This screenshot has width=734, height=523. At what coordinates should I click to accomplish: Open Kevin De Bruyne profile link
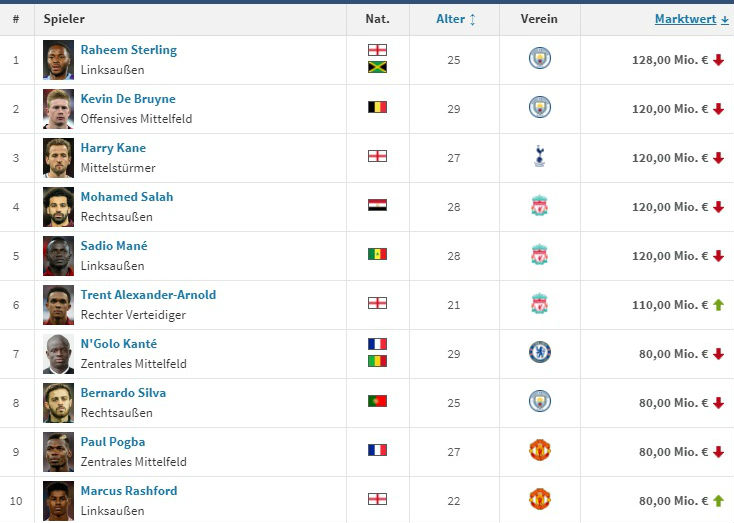pos(128,99)
